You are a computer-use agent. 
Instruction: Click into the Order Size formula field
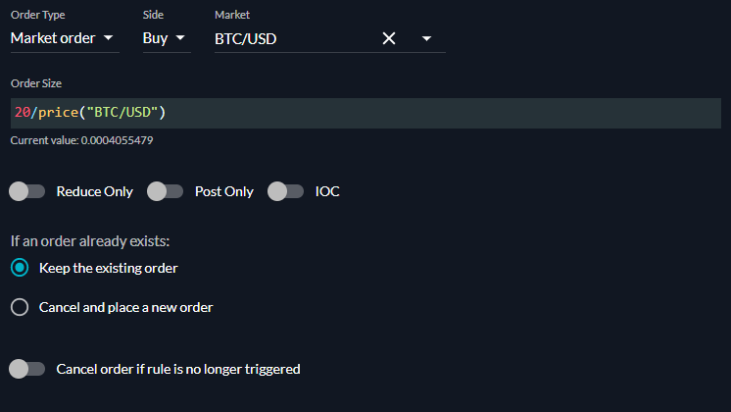tap(366, 113)
